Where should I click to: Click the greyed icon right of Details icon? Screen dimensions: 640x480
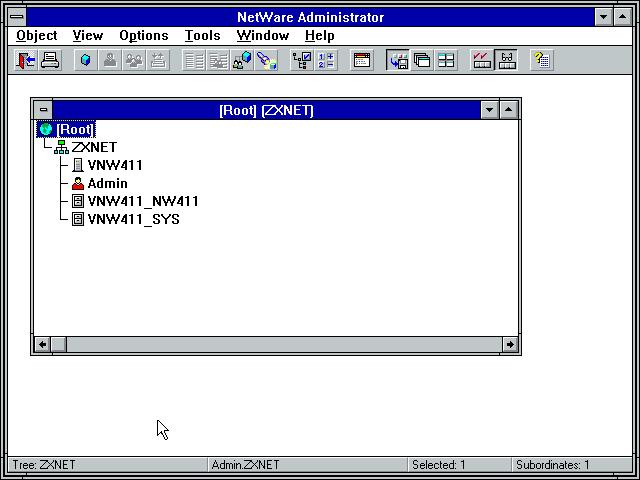[x=218, y=60]
